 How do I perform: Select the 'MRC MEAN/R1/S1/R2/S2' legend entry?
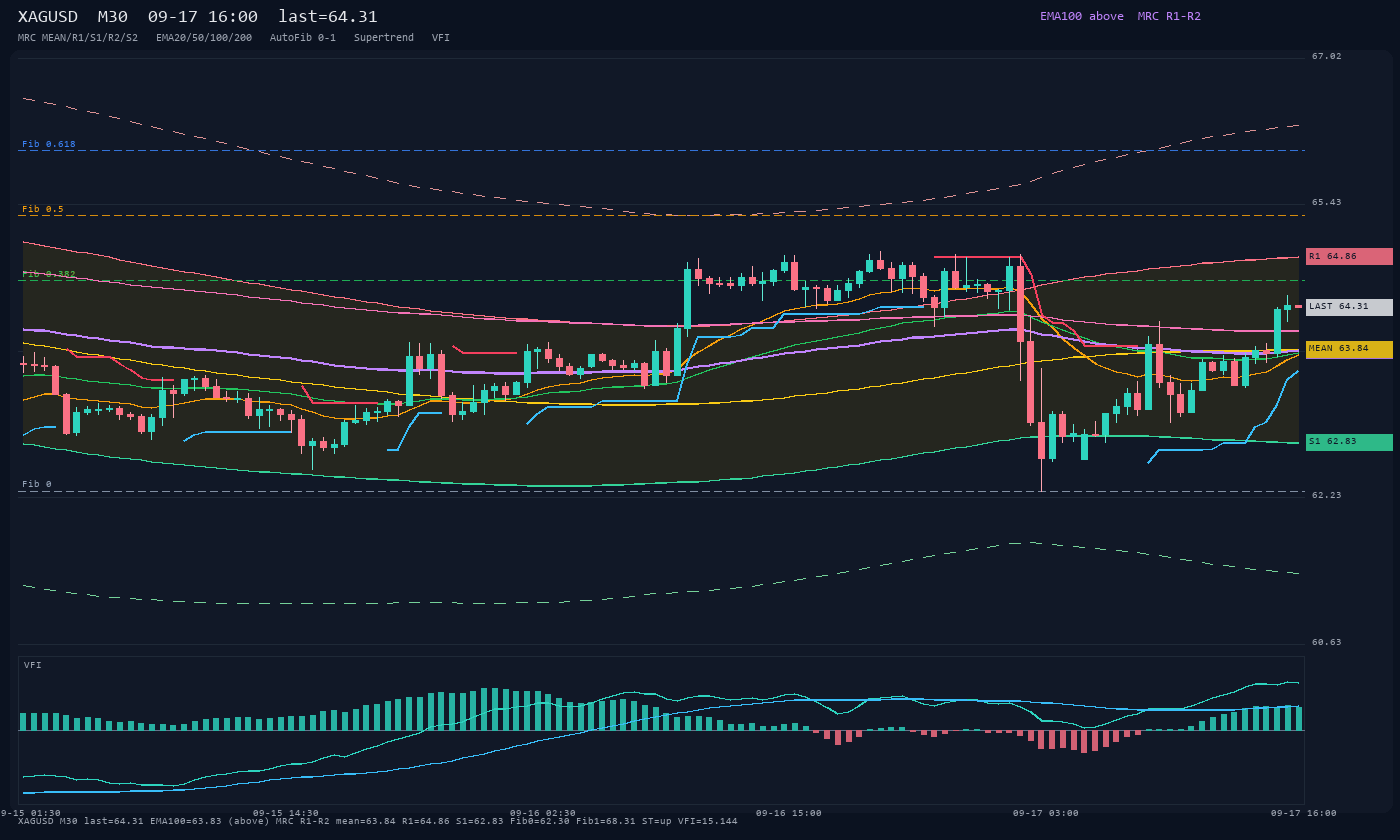[x=78, y=38]
